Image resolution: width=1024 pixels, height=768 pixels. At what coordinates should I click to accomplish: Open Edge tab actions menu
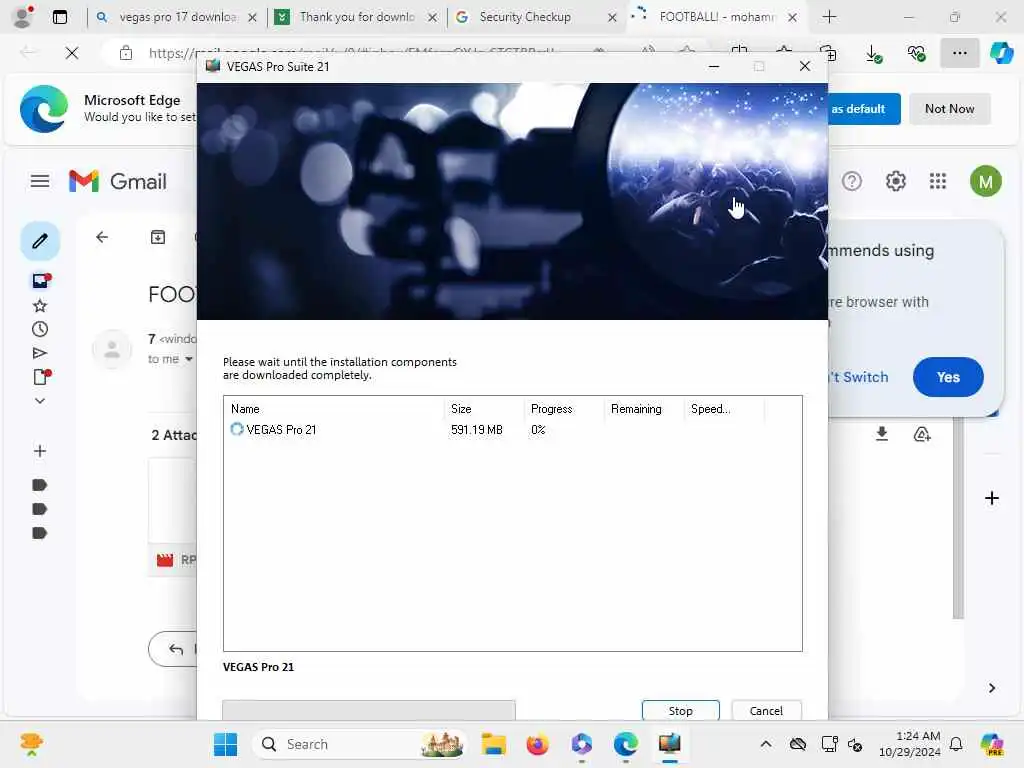pos(59,17)
